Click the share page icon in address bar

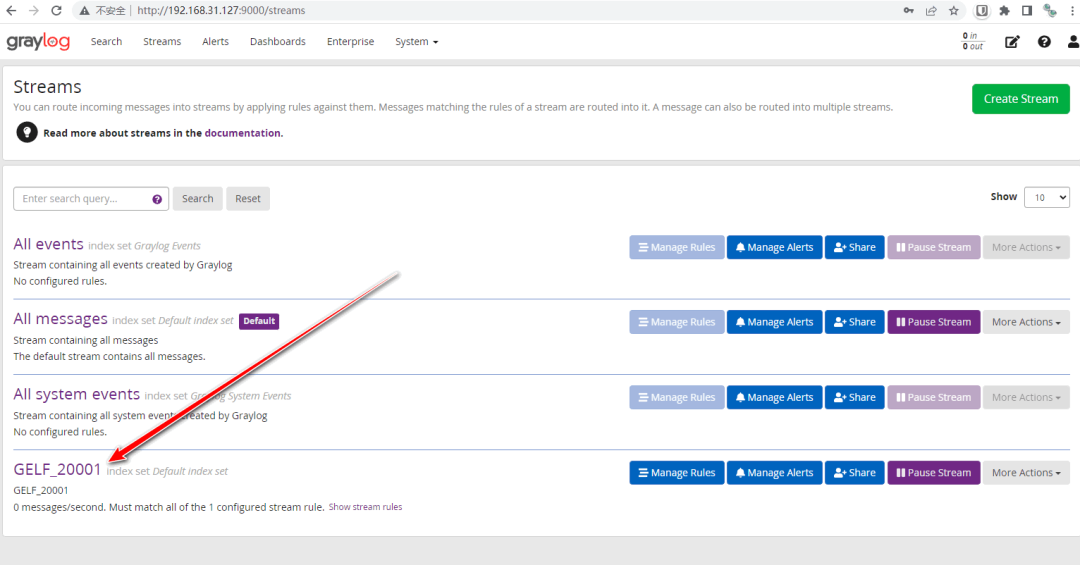[x=931, y=10]
